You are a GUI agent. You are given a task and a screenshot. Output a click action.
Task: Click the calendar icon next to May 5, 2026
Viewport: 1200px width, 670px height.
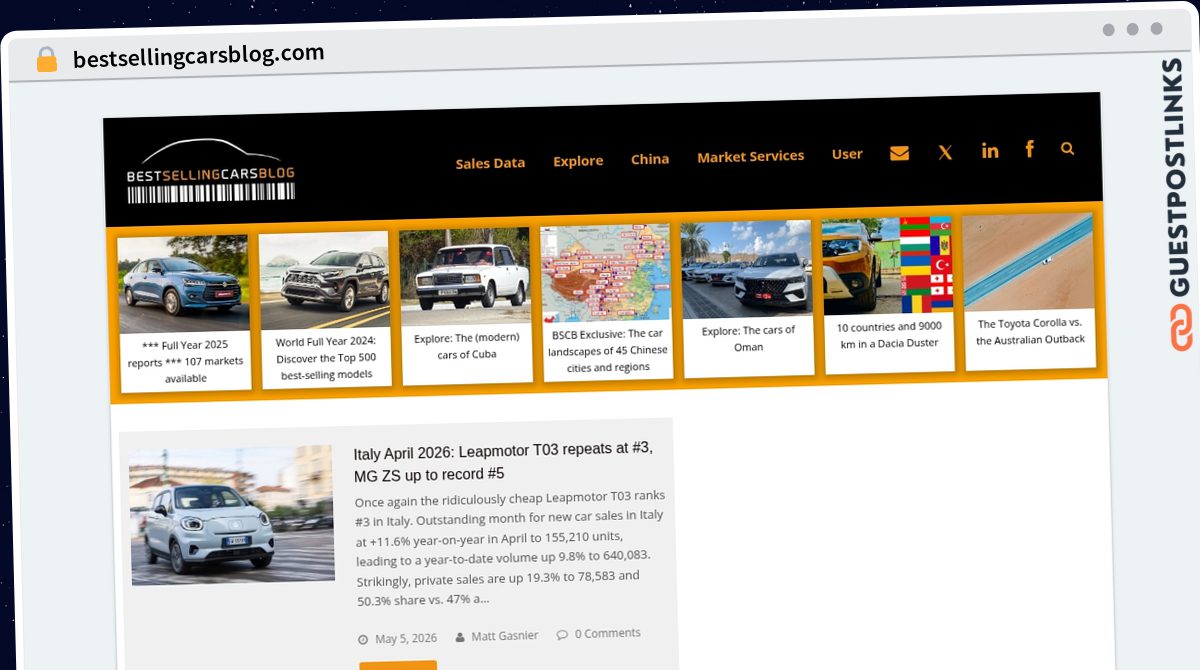[x=363, y=639]
